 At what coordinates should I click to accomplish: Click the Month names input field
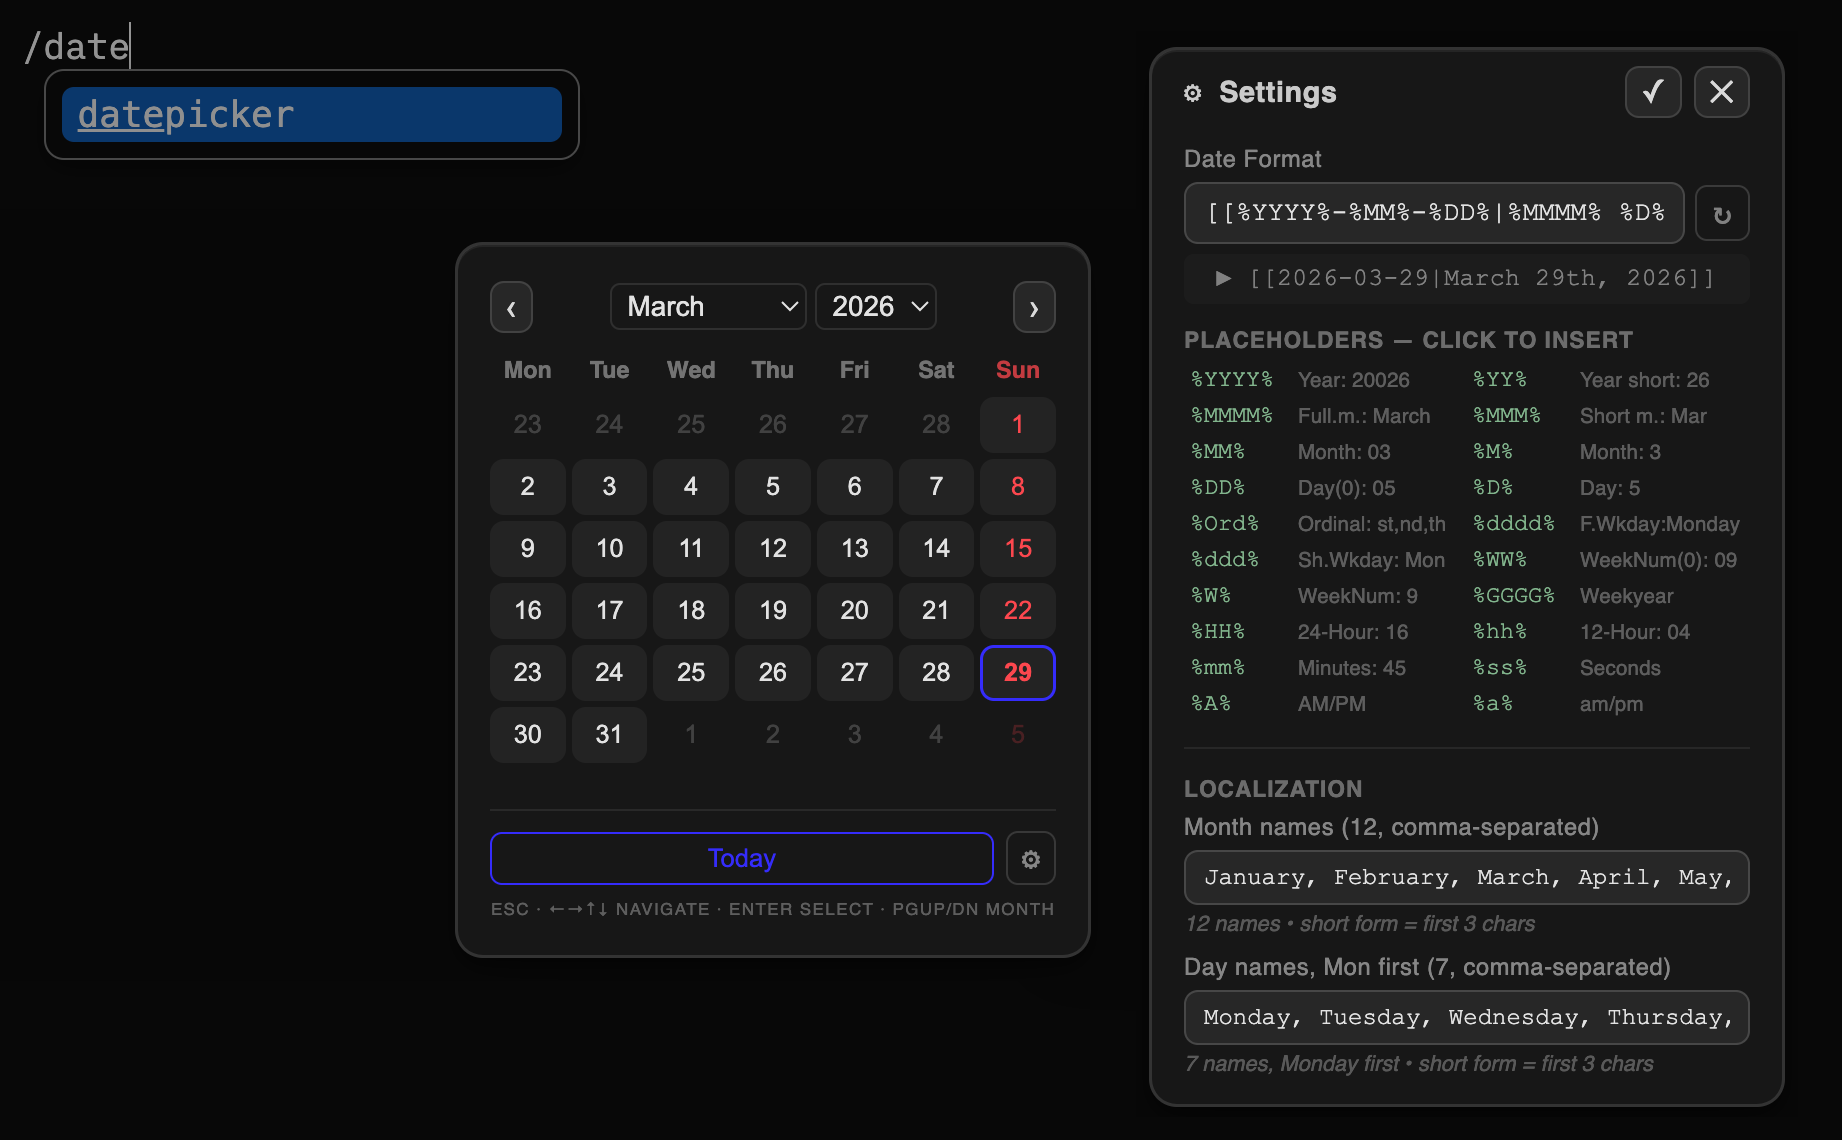click(1466, 878)
